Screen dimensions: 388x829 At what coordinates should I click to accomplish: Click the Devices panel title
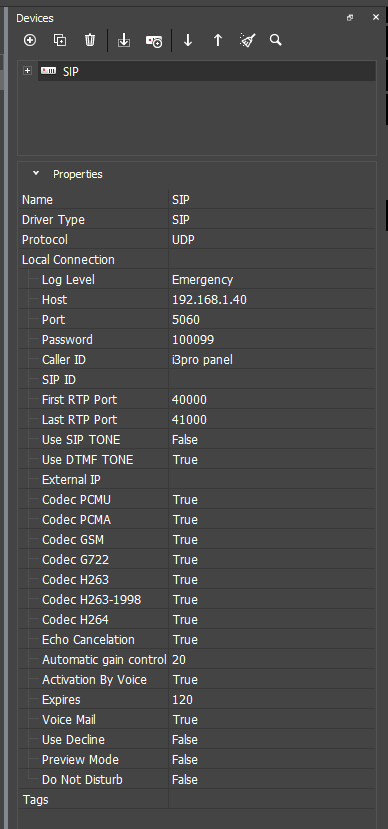tap(35, 19)
